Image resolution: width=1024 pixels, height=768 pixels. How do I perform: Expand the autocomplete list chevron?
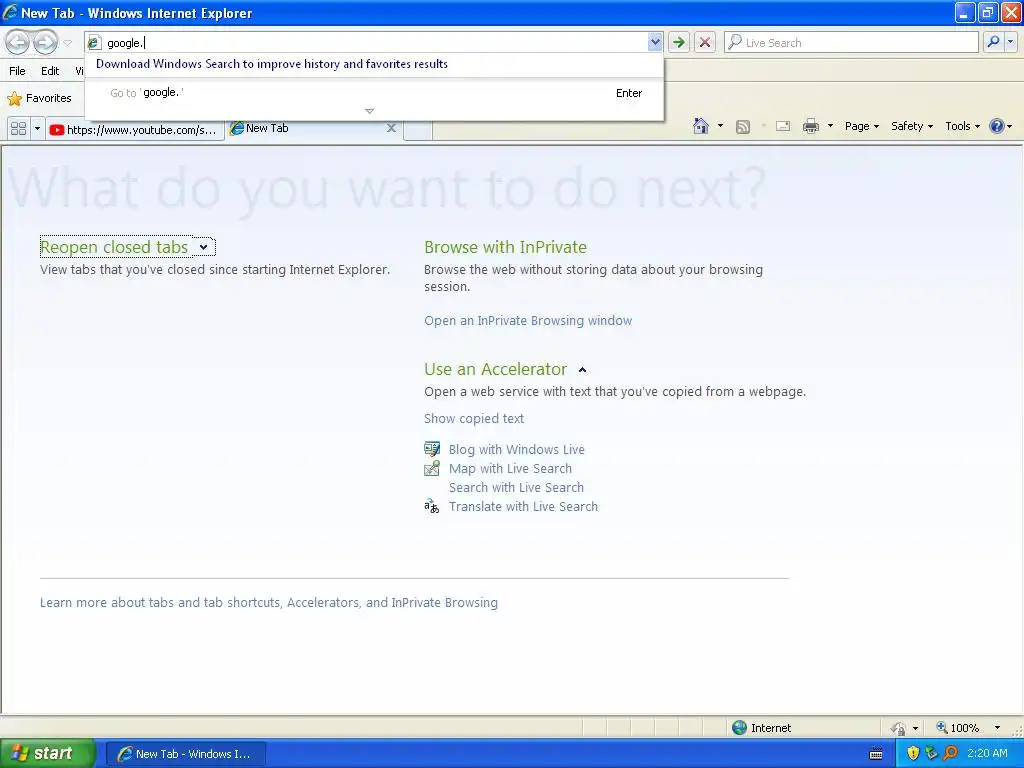click(x=370, y=111)
